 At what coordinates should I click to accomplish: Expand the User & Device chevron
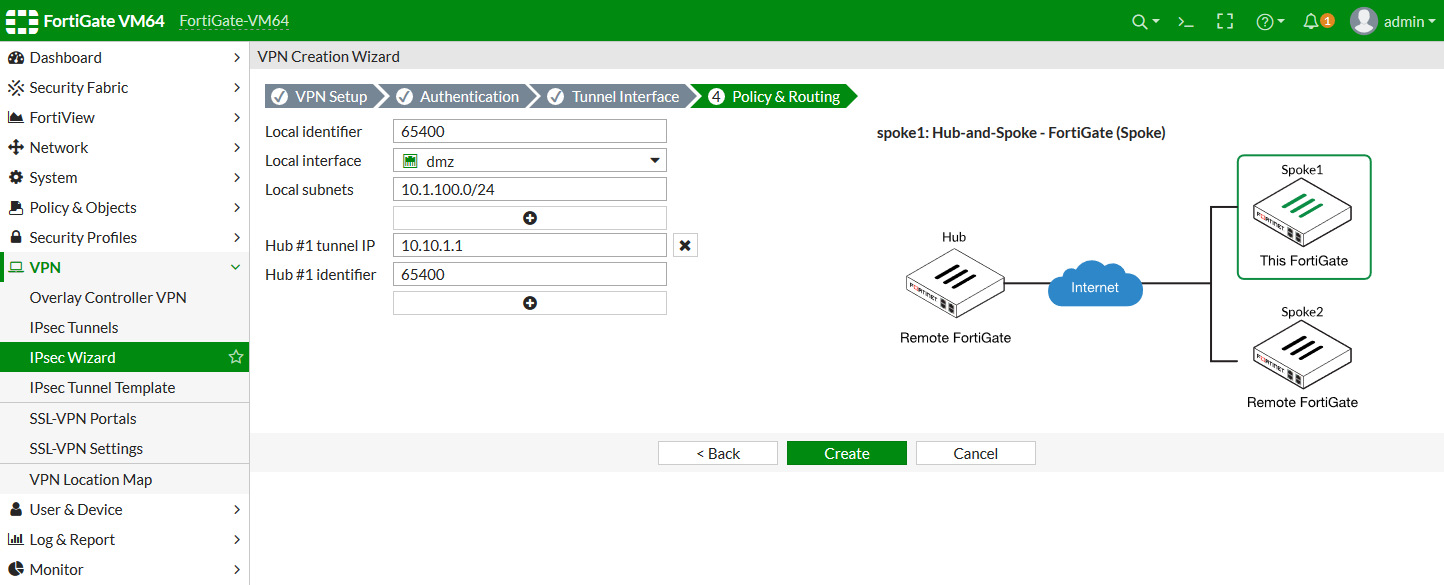(x=237, y=510)
